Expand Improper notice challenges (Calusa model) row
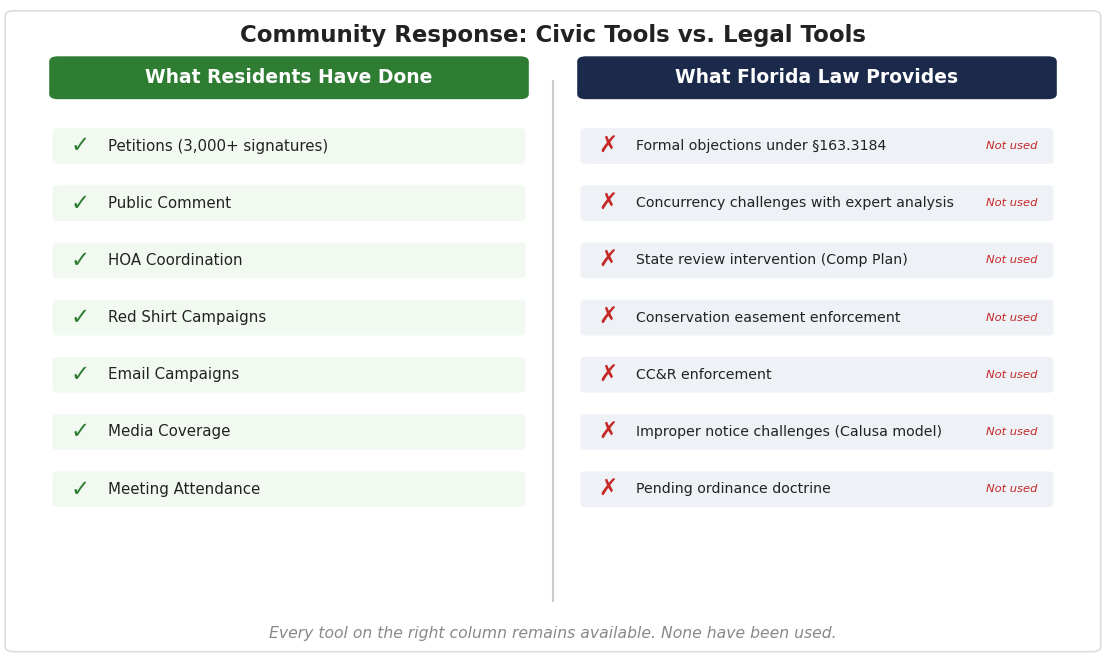 tap(816, 430)
